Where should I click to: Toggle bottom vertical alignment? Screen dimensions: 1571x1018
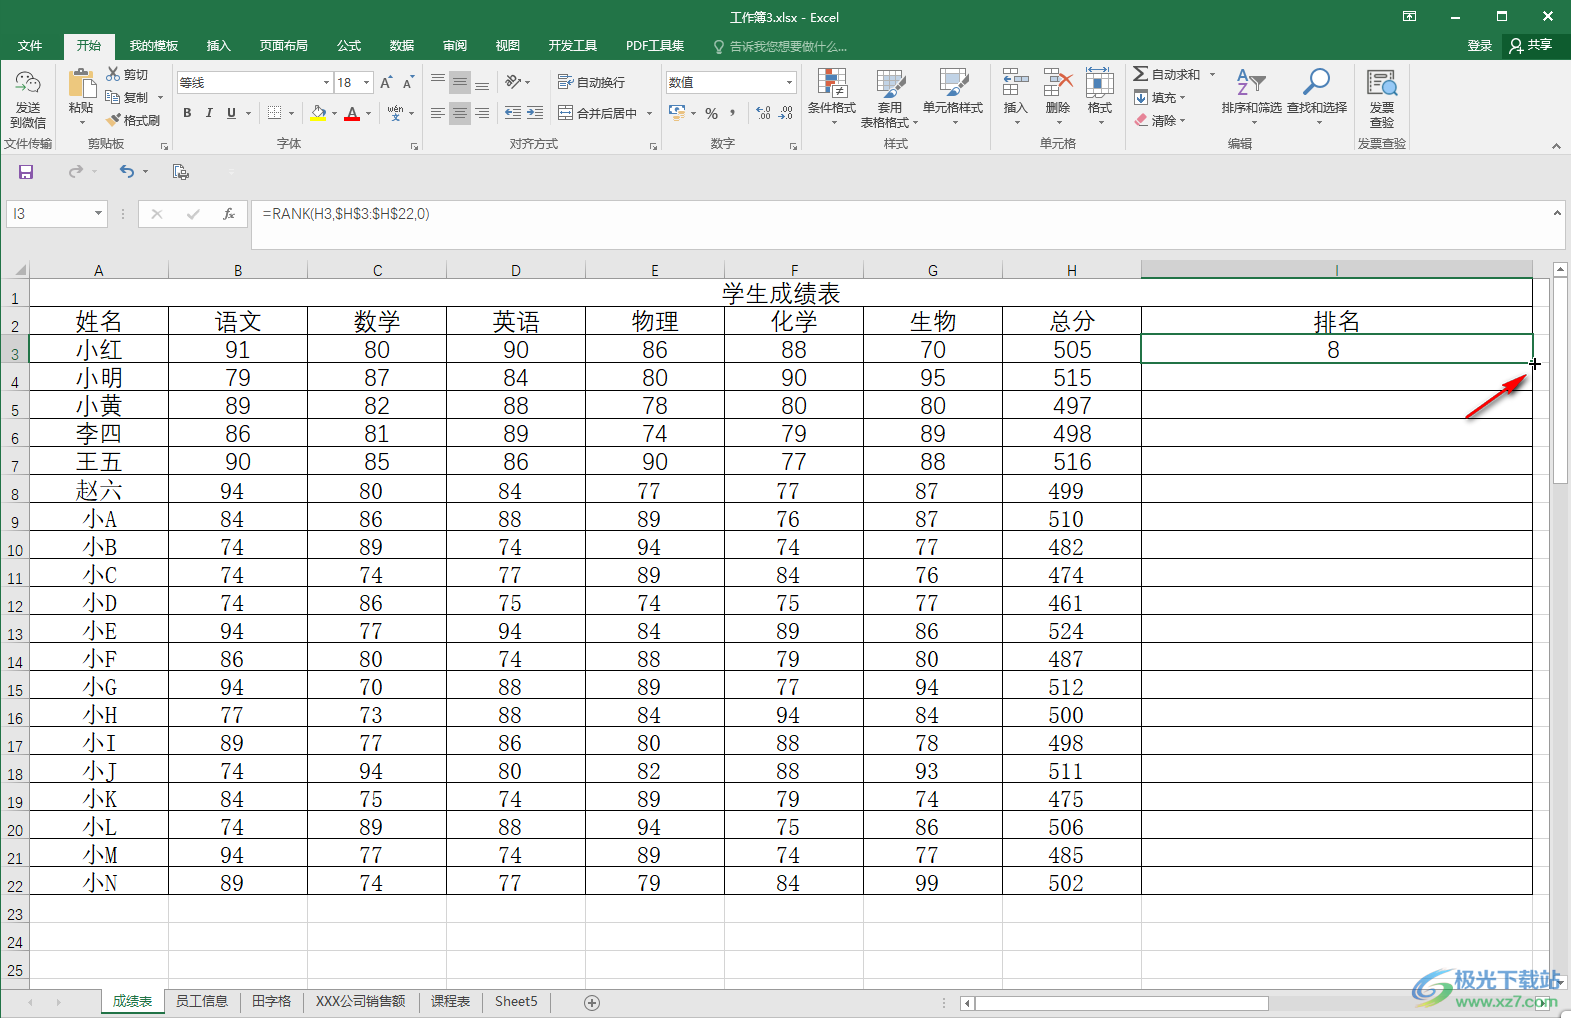482,82
